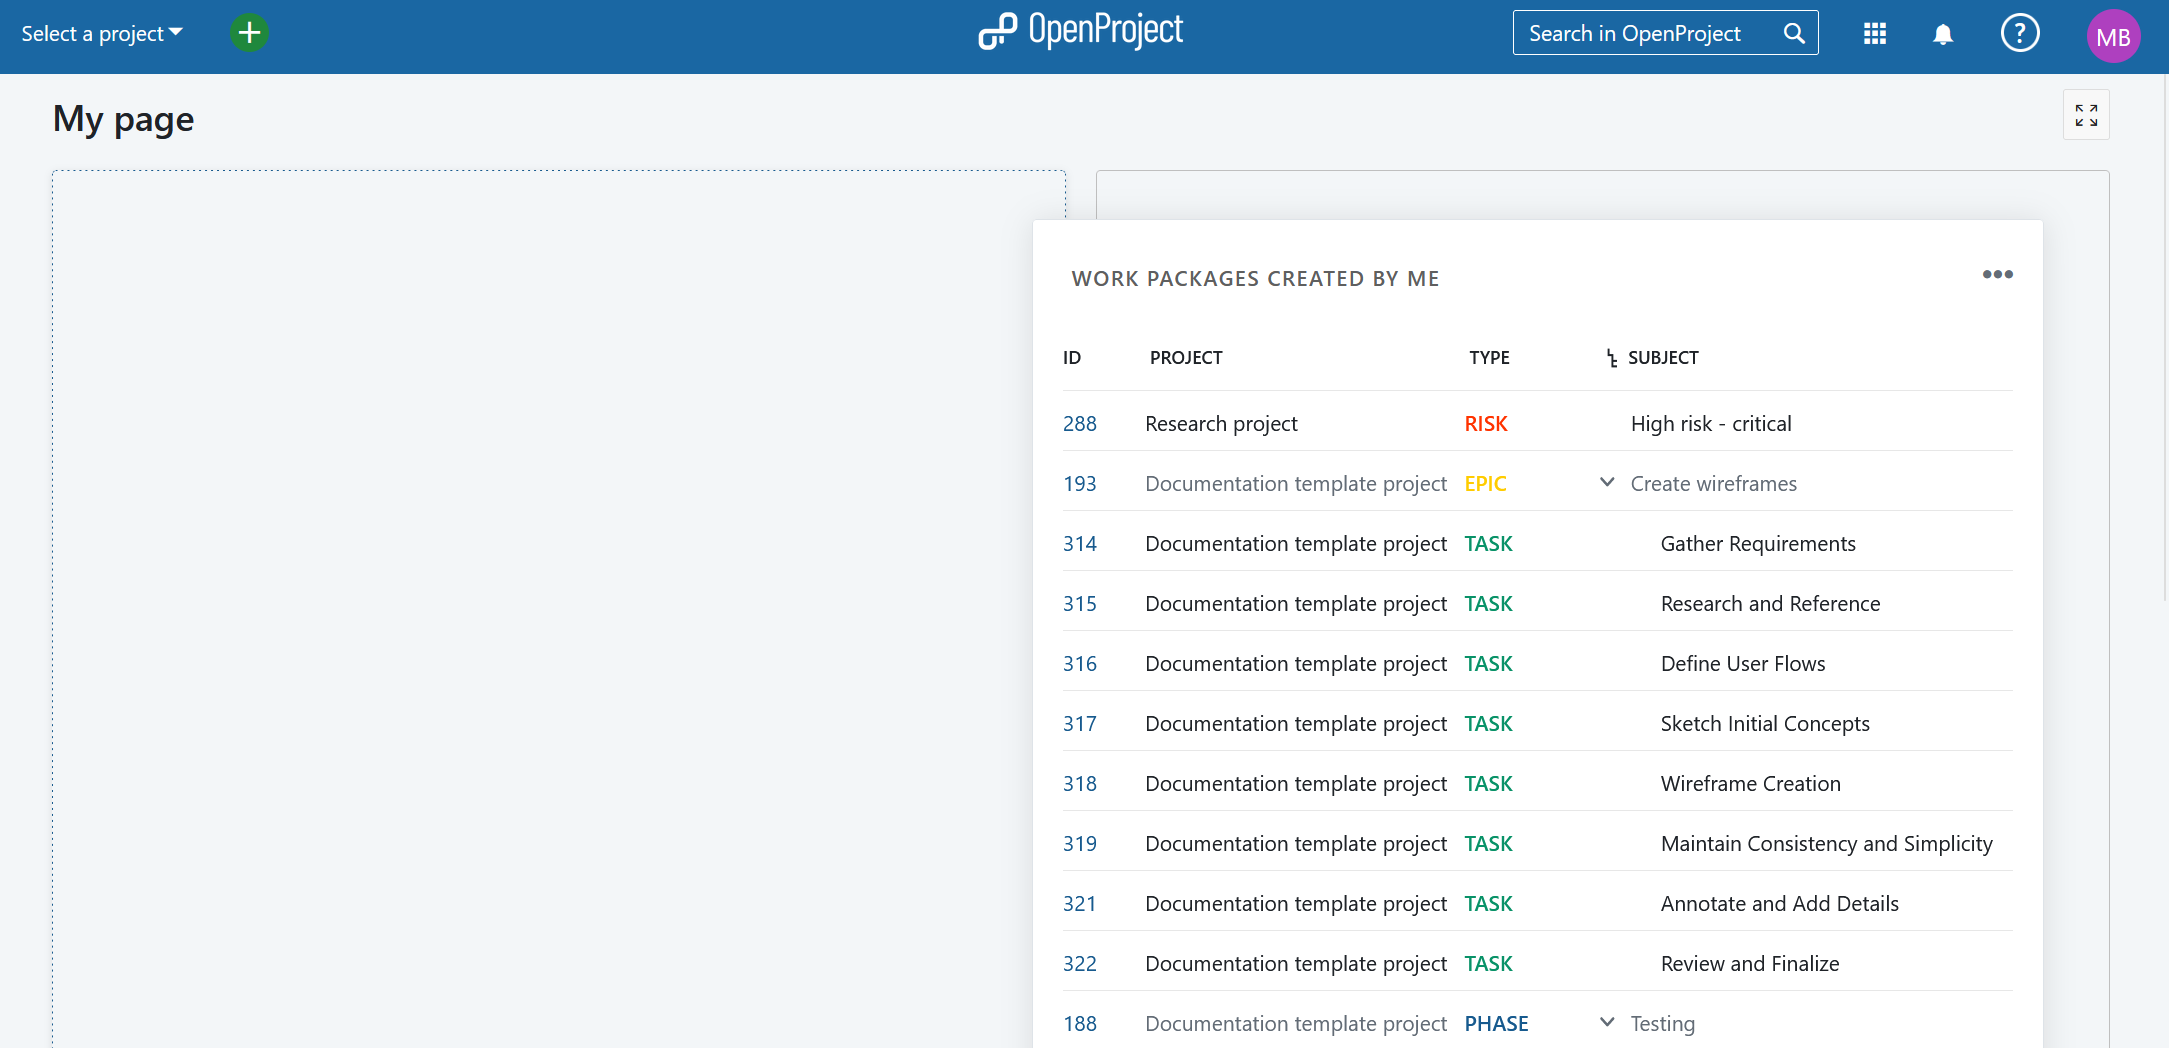Click the search magnifier icon
This screenshot has width=2169, height=1048.
(1794, 34)
